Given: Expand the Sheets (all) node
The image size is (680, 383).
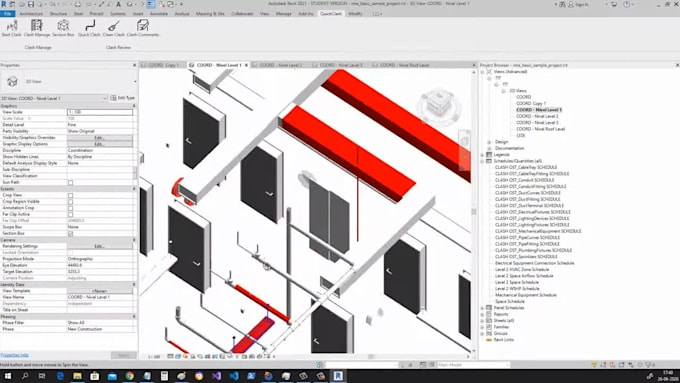Looking at the screenshot, I should 482,321.
